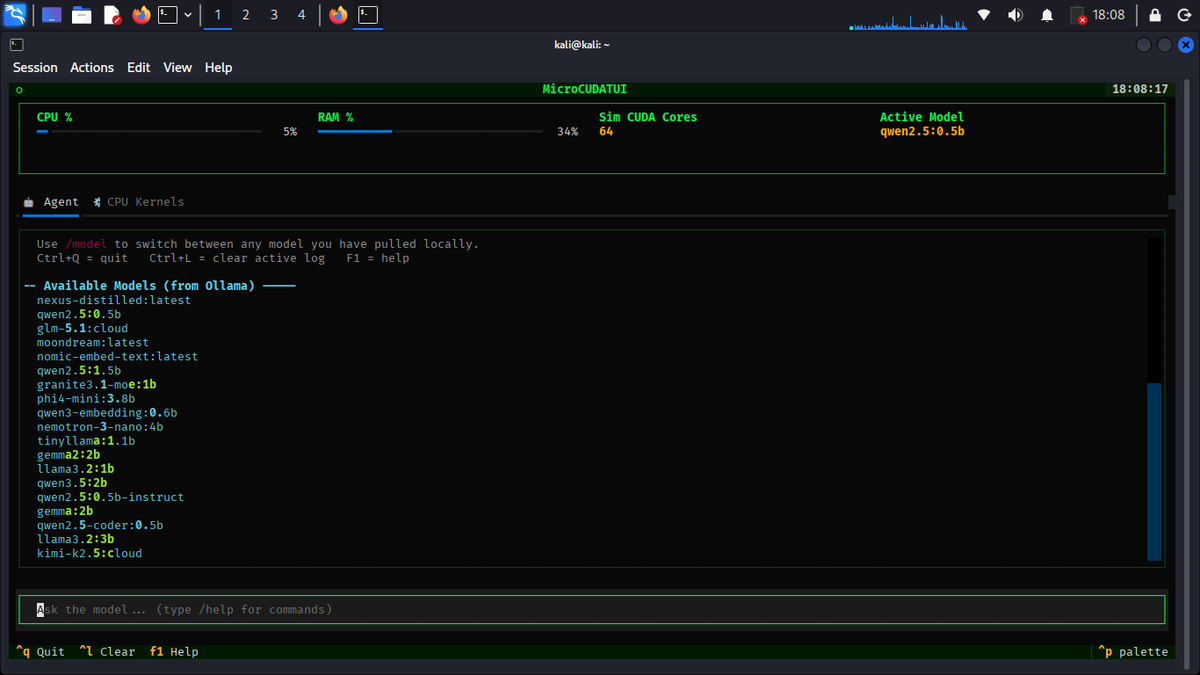Open the file manager launcher in the panel

82,15
